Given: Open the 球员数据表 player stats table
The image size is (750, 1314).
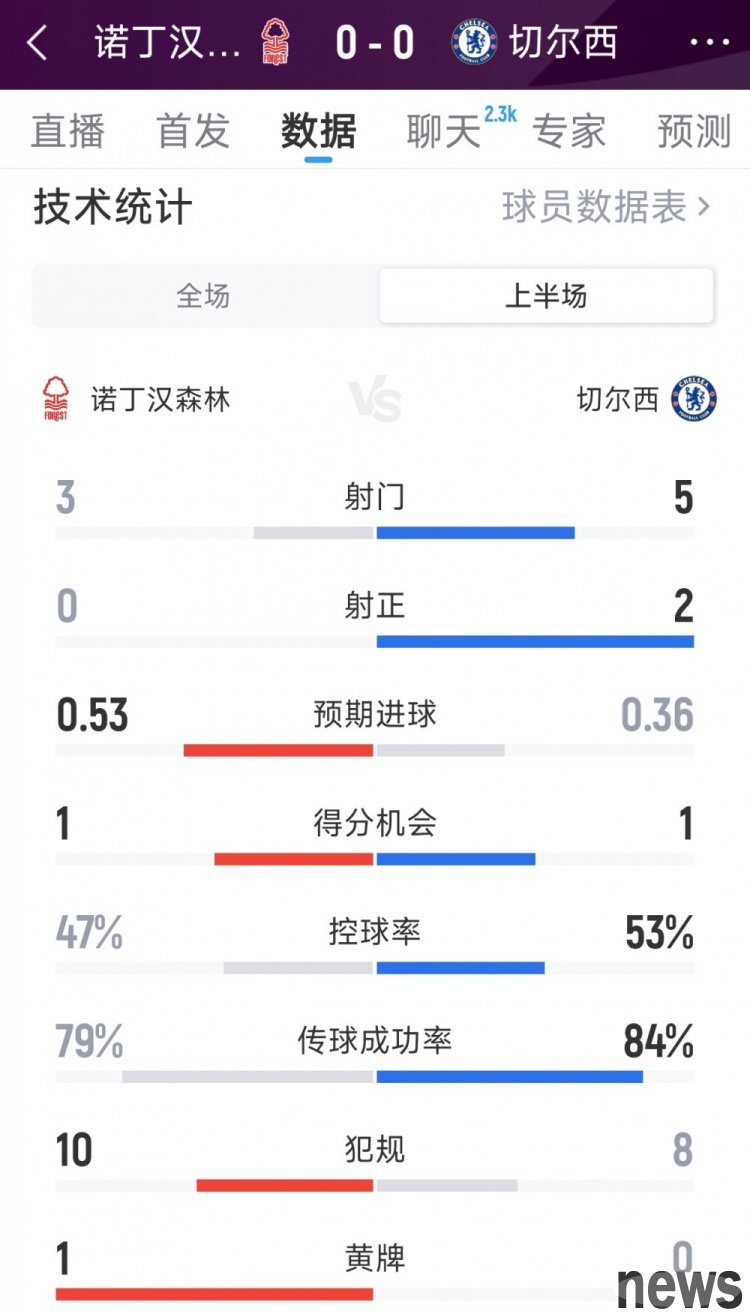Looking at the screenshot, I should [606, 208].
